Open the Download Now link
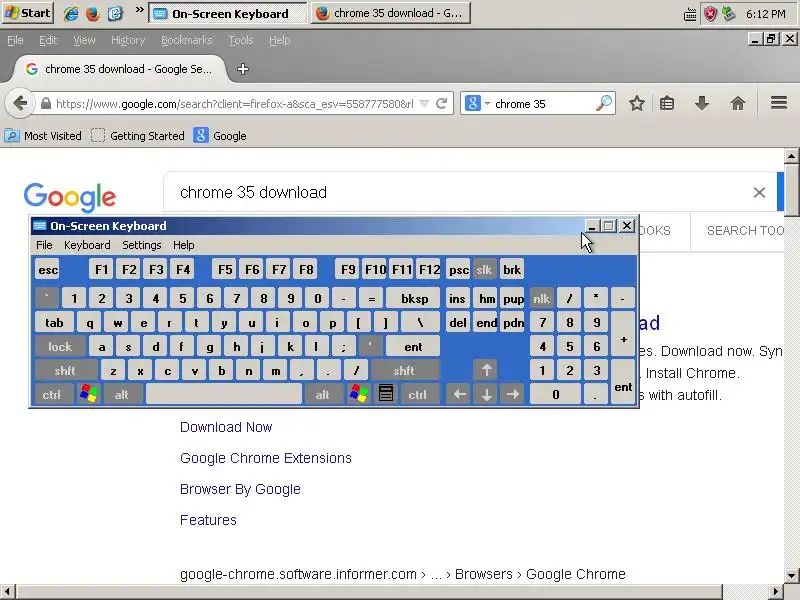 tap(226, 427)
